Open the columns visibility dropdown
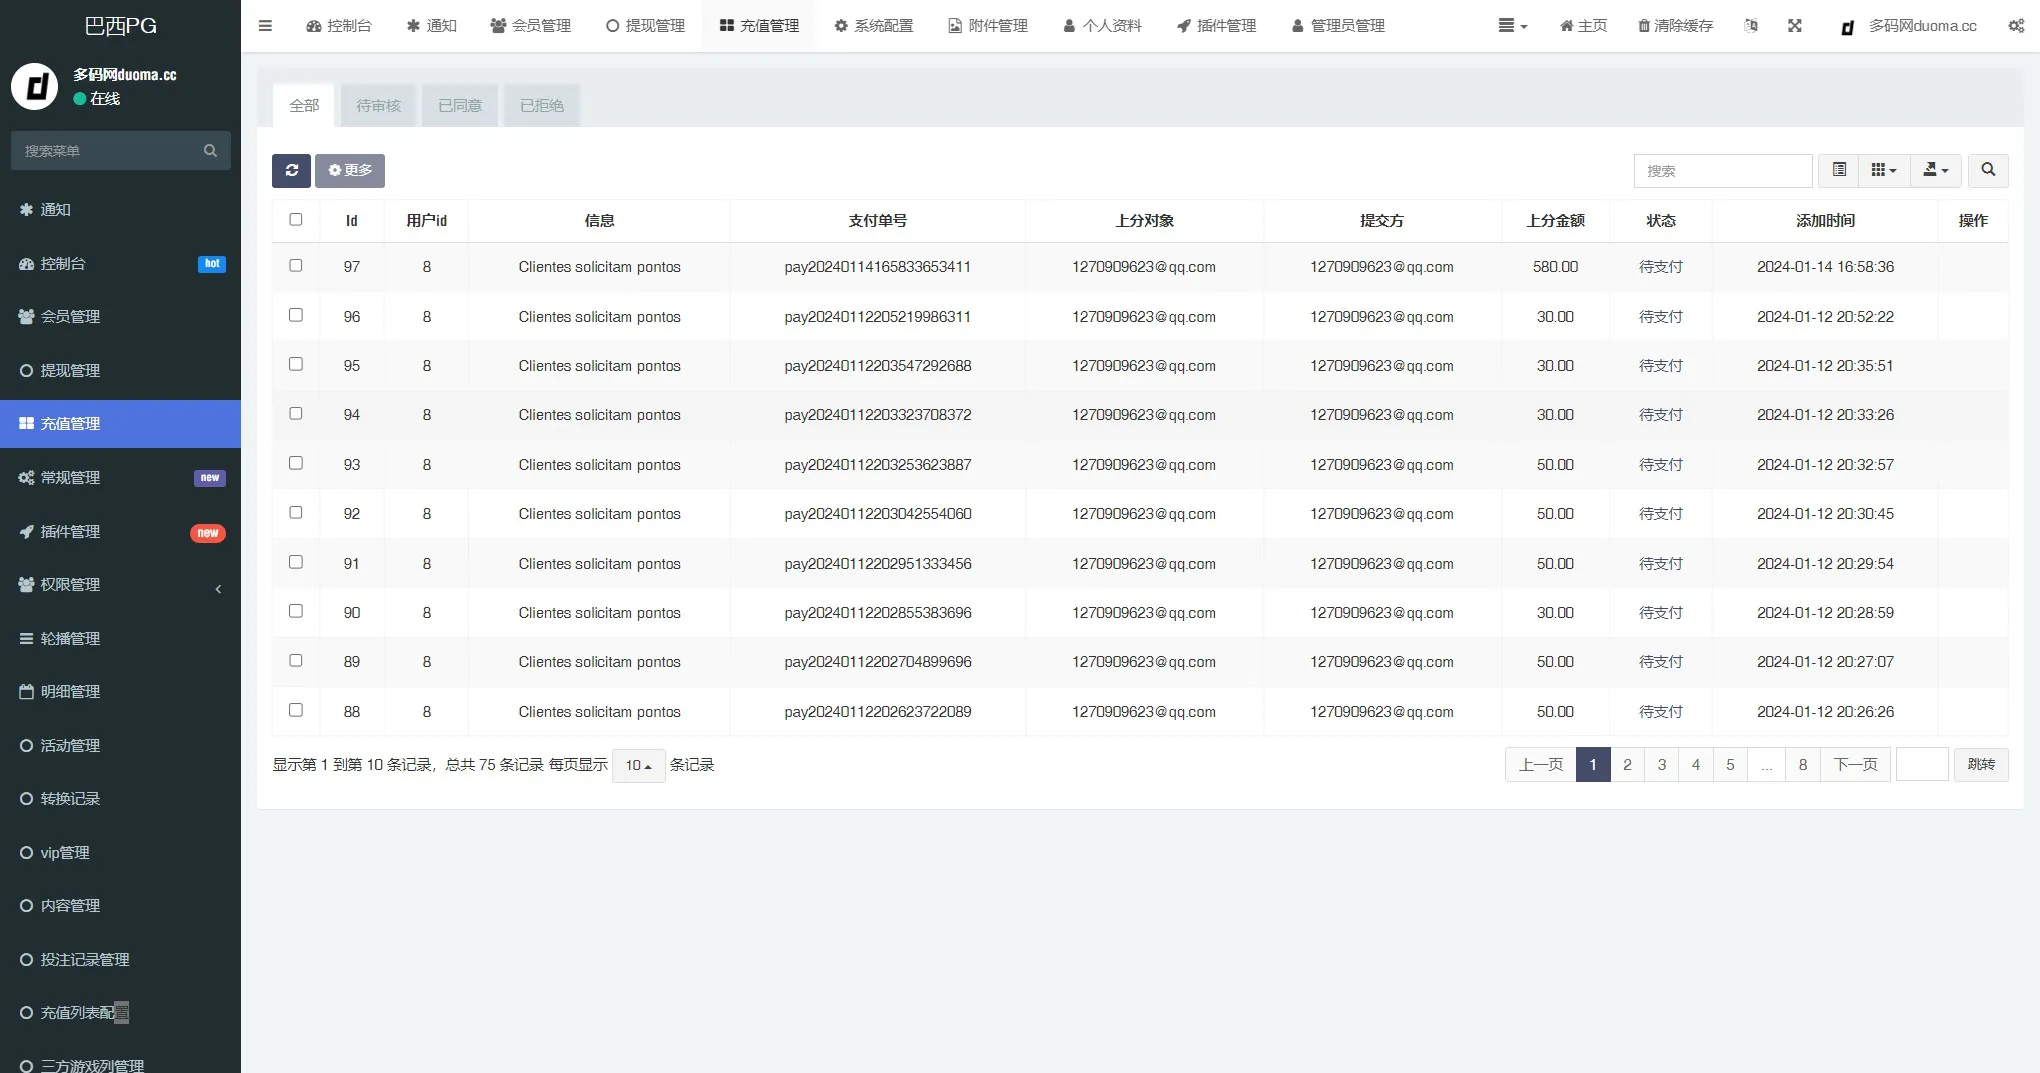This screenshot has height=1073, width=2040. point(1884,171)
